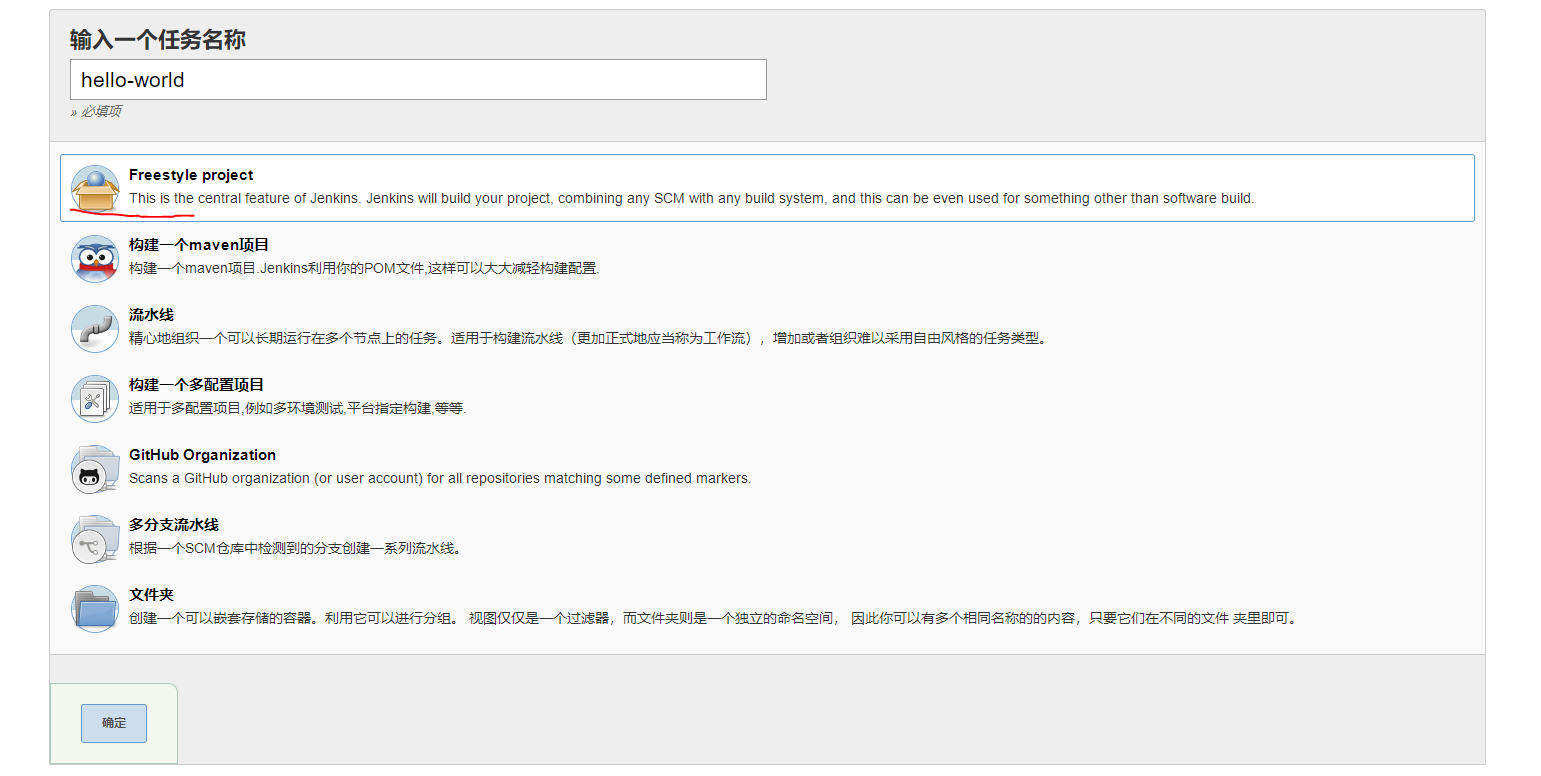This screenshot has height=776, width=1541.
Task: Click the 可以嵌套存储的容器 description text
Action: (714, 618)
